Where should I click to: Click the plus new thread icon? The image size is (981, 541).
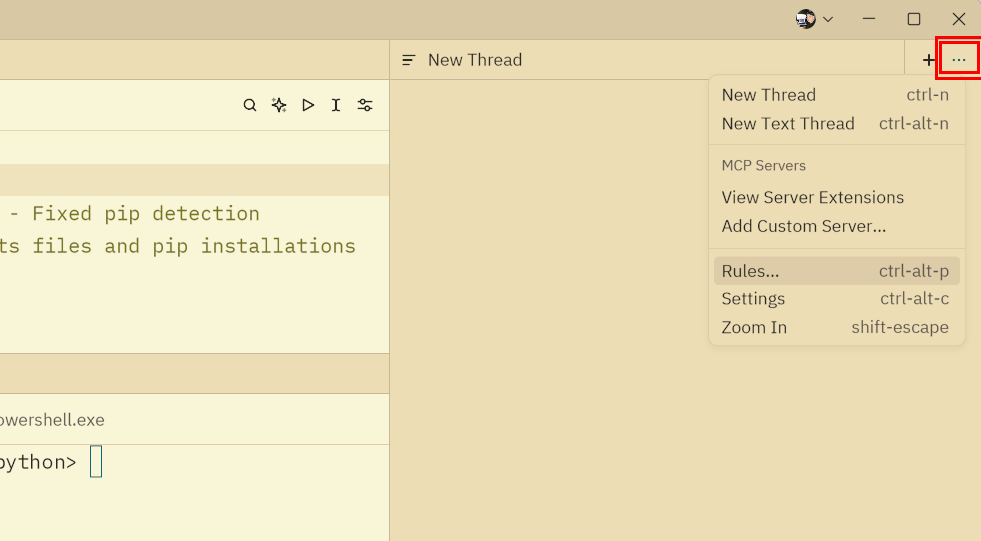click(928, 60)
